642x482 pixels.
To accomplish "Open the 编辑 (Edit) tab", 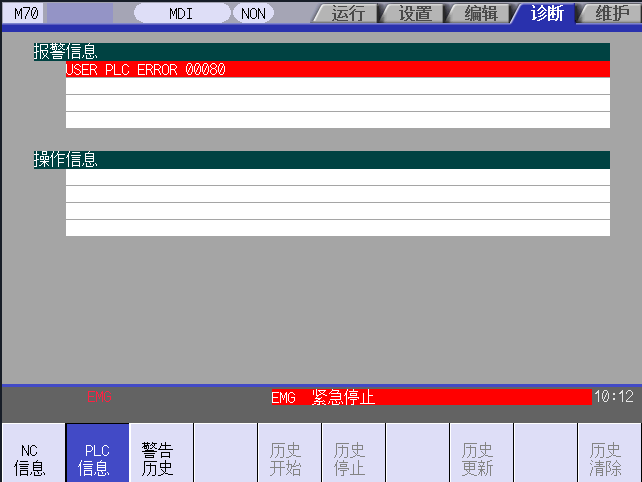I will point(480,14).
